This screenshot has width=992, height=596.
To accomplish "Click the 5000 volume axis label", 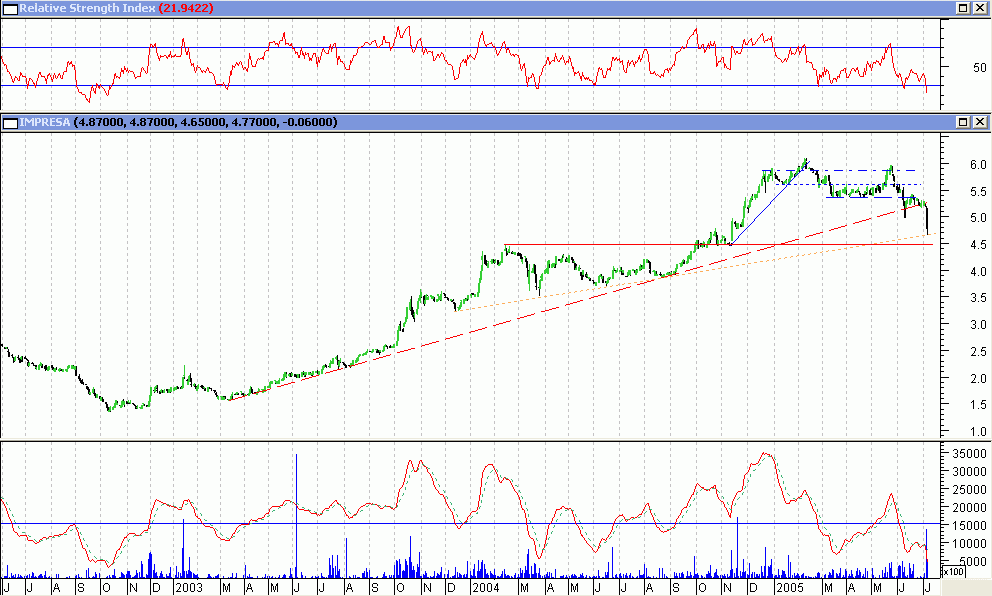I will [972, 562].
